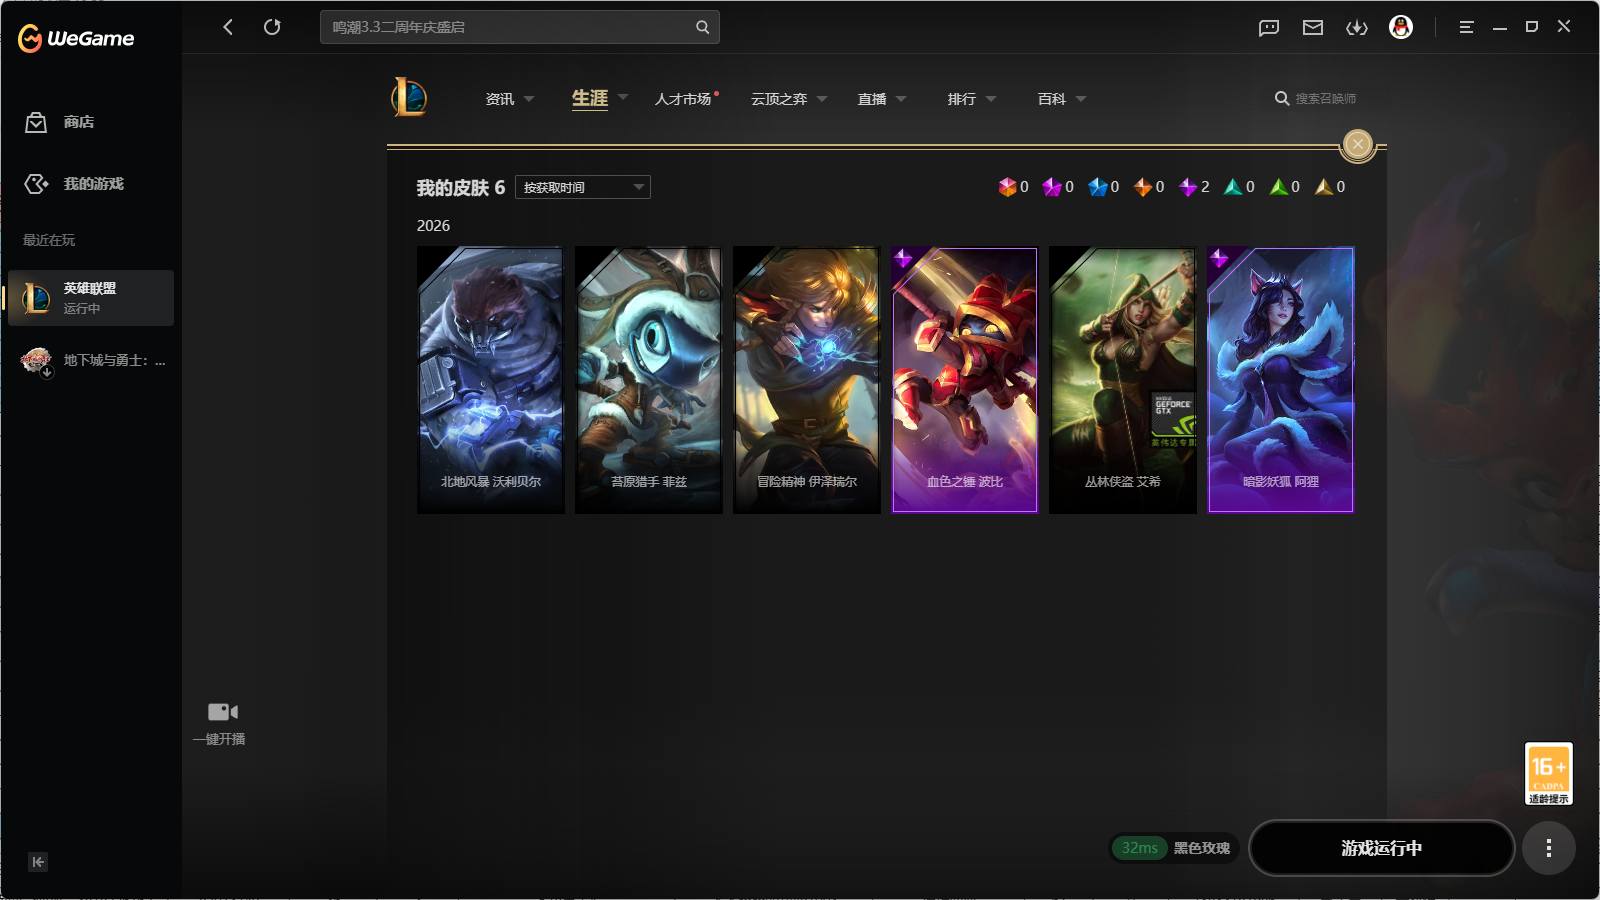Image resolution: width=1600 pixels, height=900 pixels.
Task: Click the 最近在玩 section label
Action: (x=49, y=240)
